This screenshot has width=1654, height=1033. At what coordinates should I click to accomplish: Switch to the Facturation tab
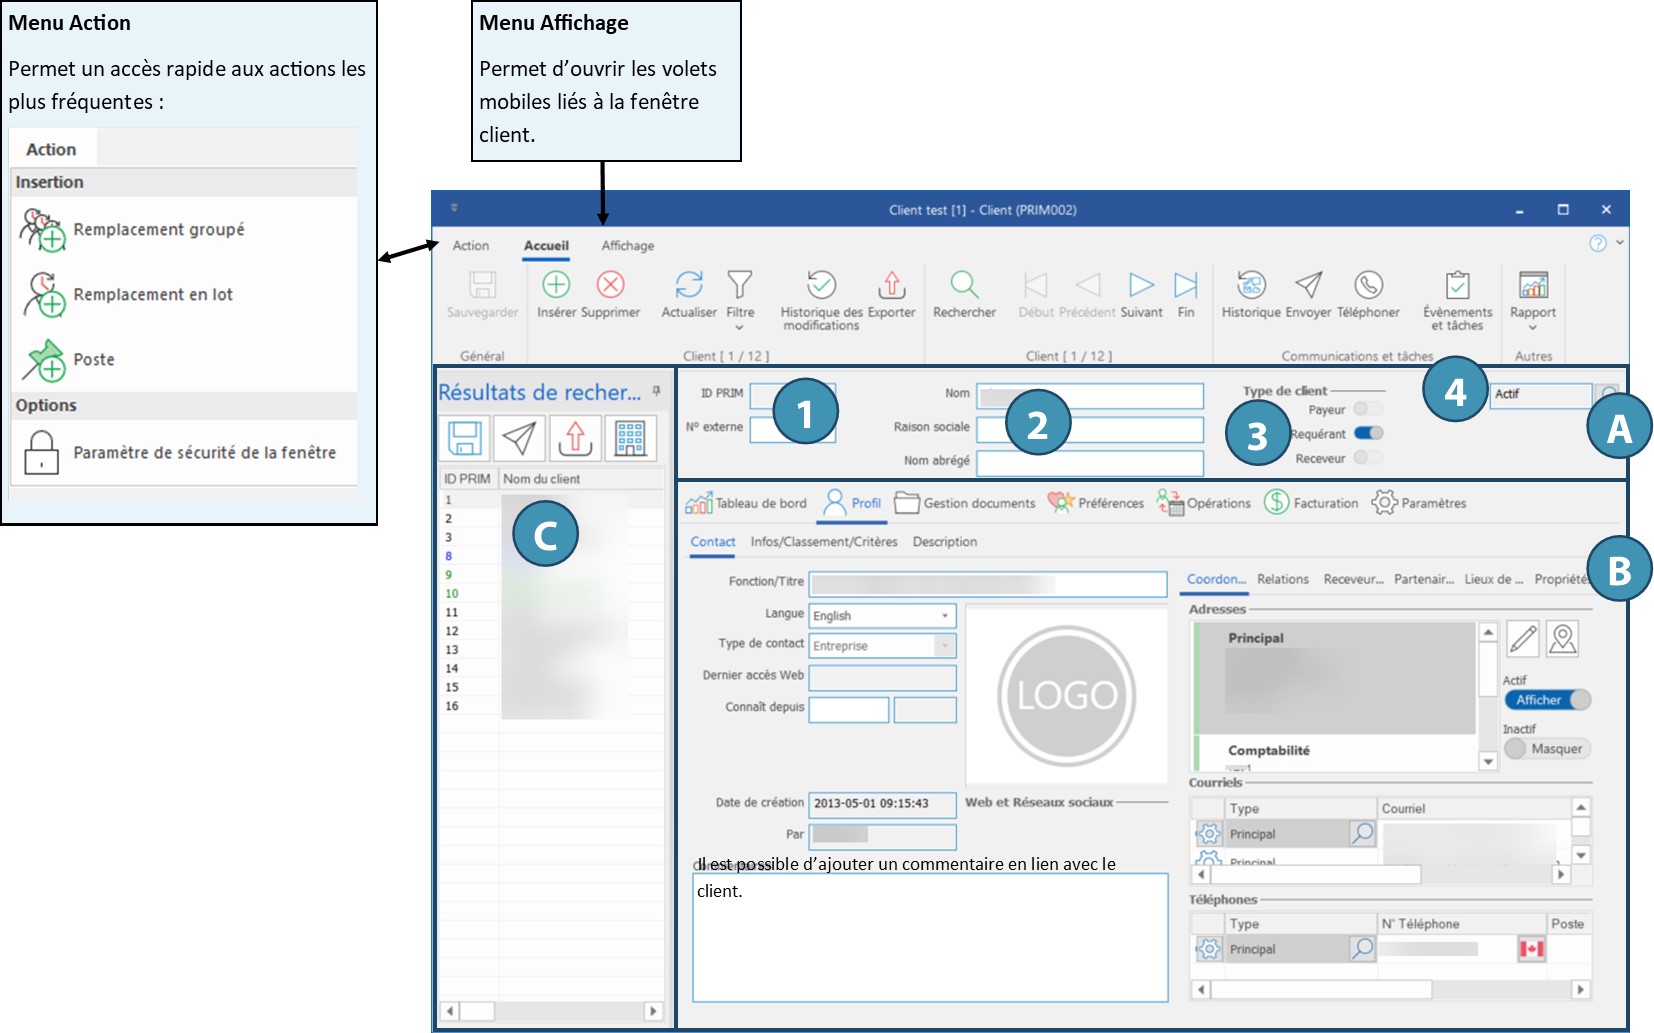[x=1311, y=503]
